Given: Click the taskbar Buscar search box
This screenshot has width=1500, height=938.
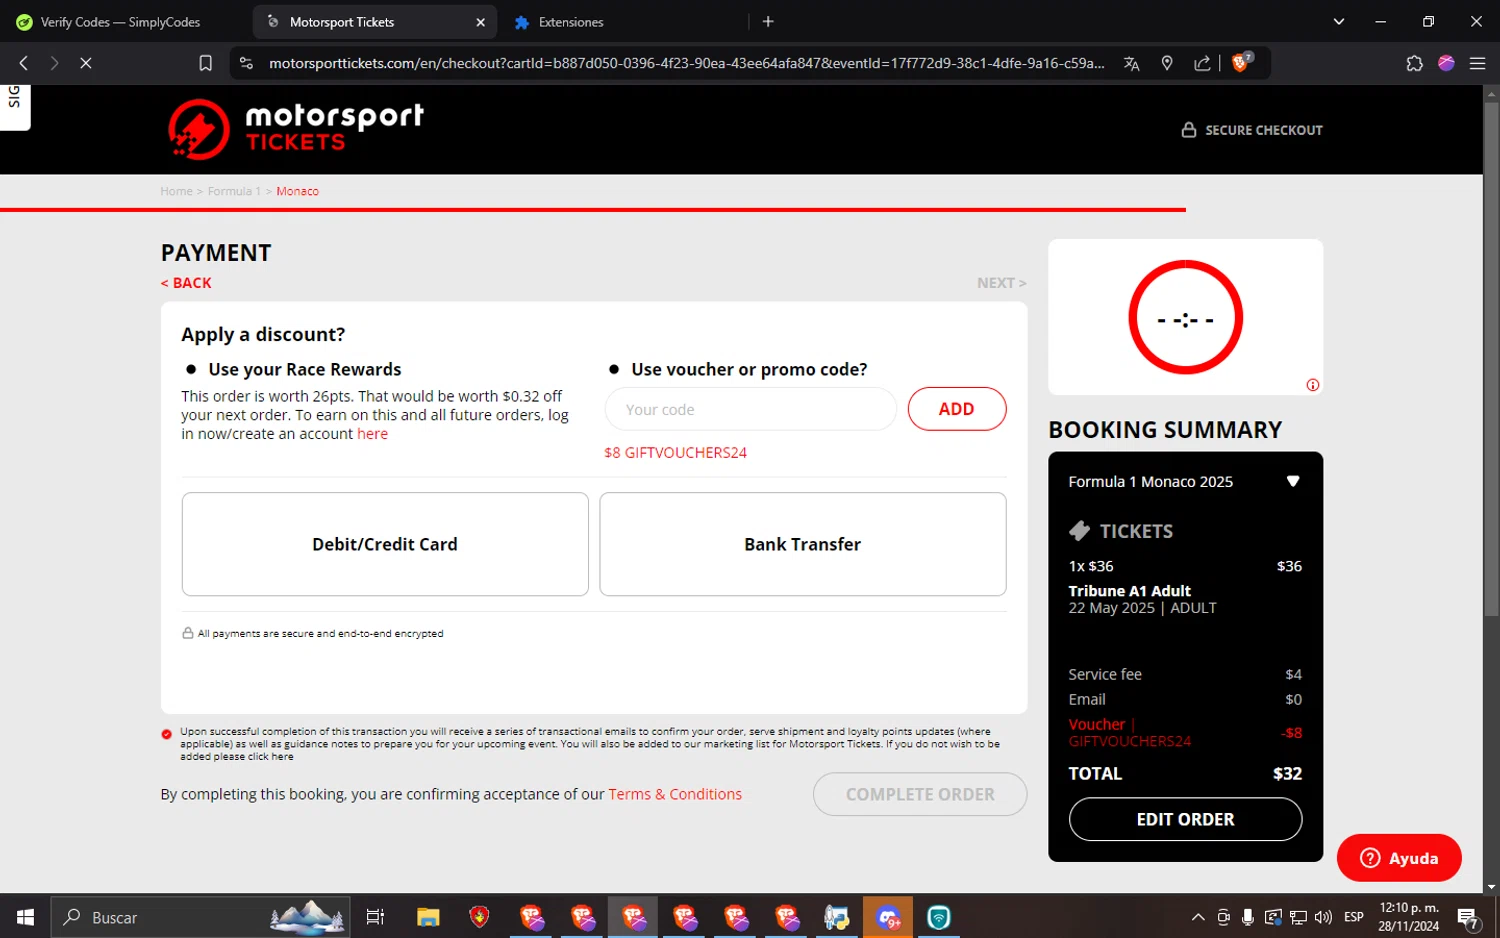Looking at the screenshot, I should click(200, 917).
